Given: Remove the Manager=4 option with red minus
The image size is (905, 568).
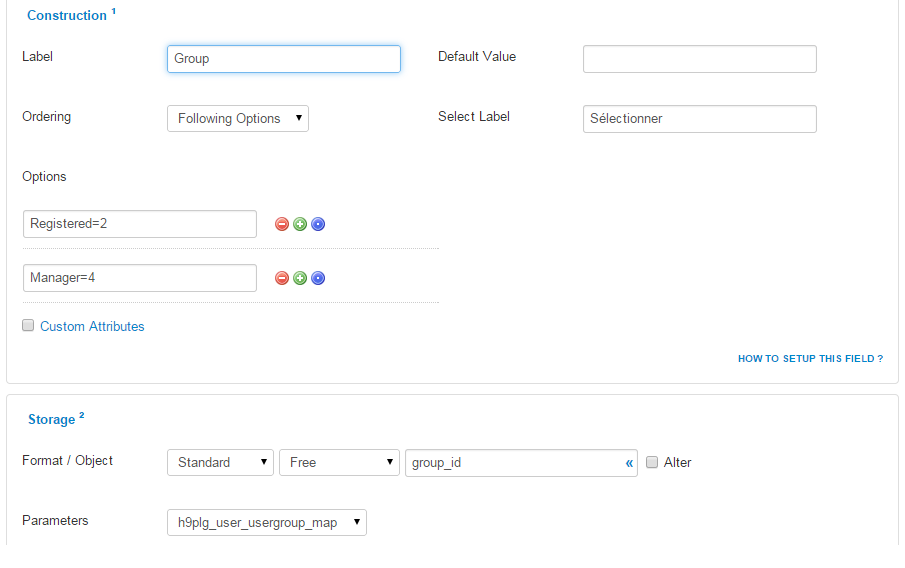Looking at the screenshot, I should coord(282,278).
